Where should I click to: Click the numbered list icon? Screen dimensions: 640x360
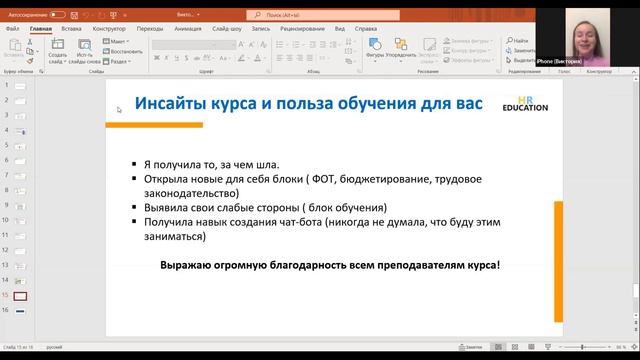[296, 44]
